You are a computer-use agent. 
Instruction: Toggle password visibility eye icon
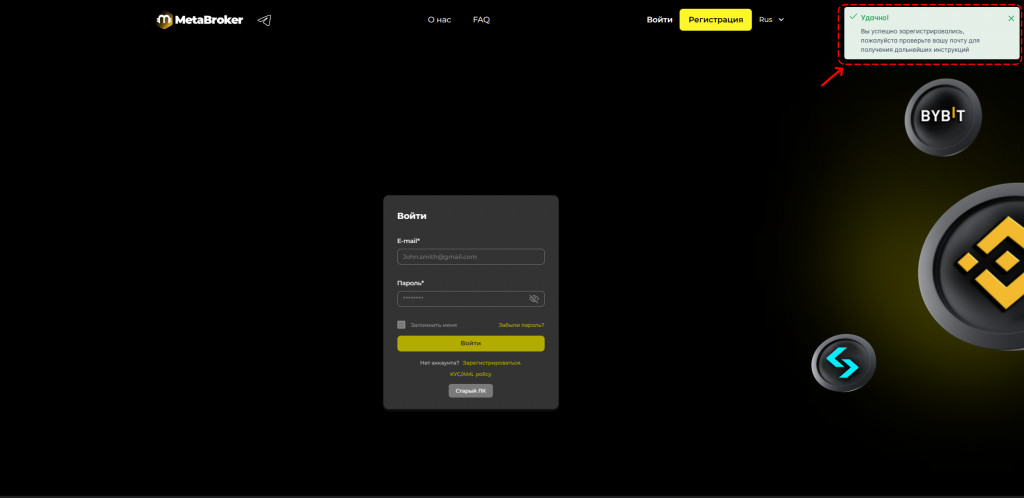point(534,299)
